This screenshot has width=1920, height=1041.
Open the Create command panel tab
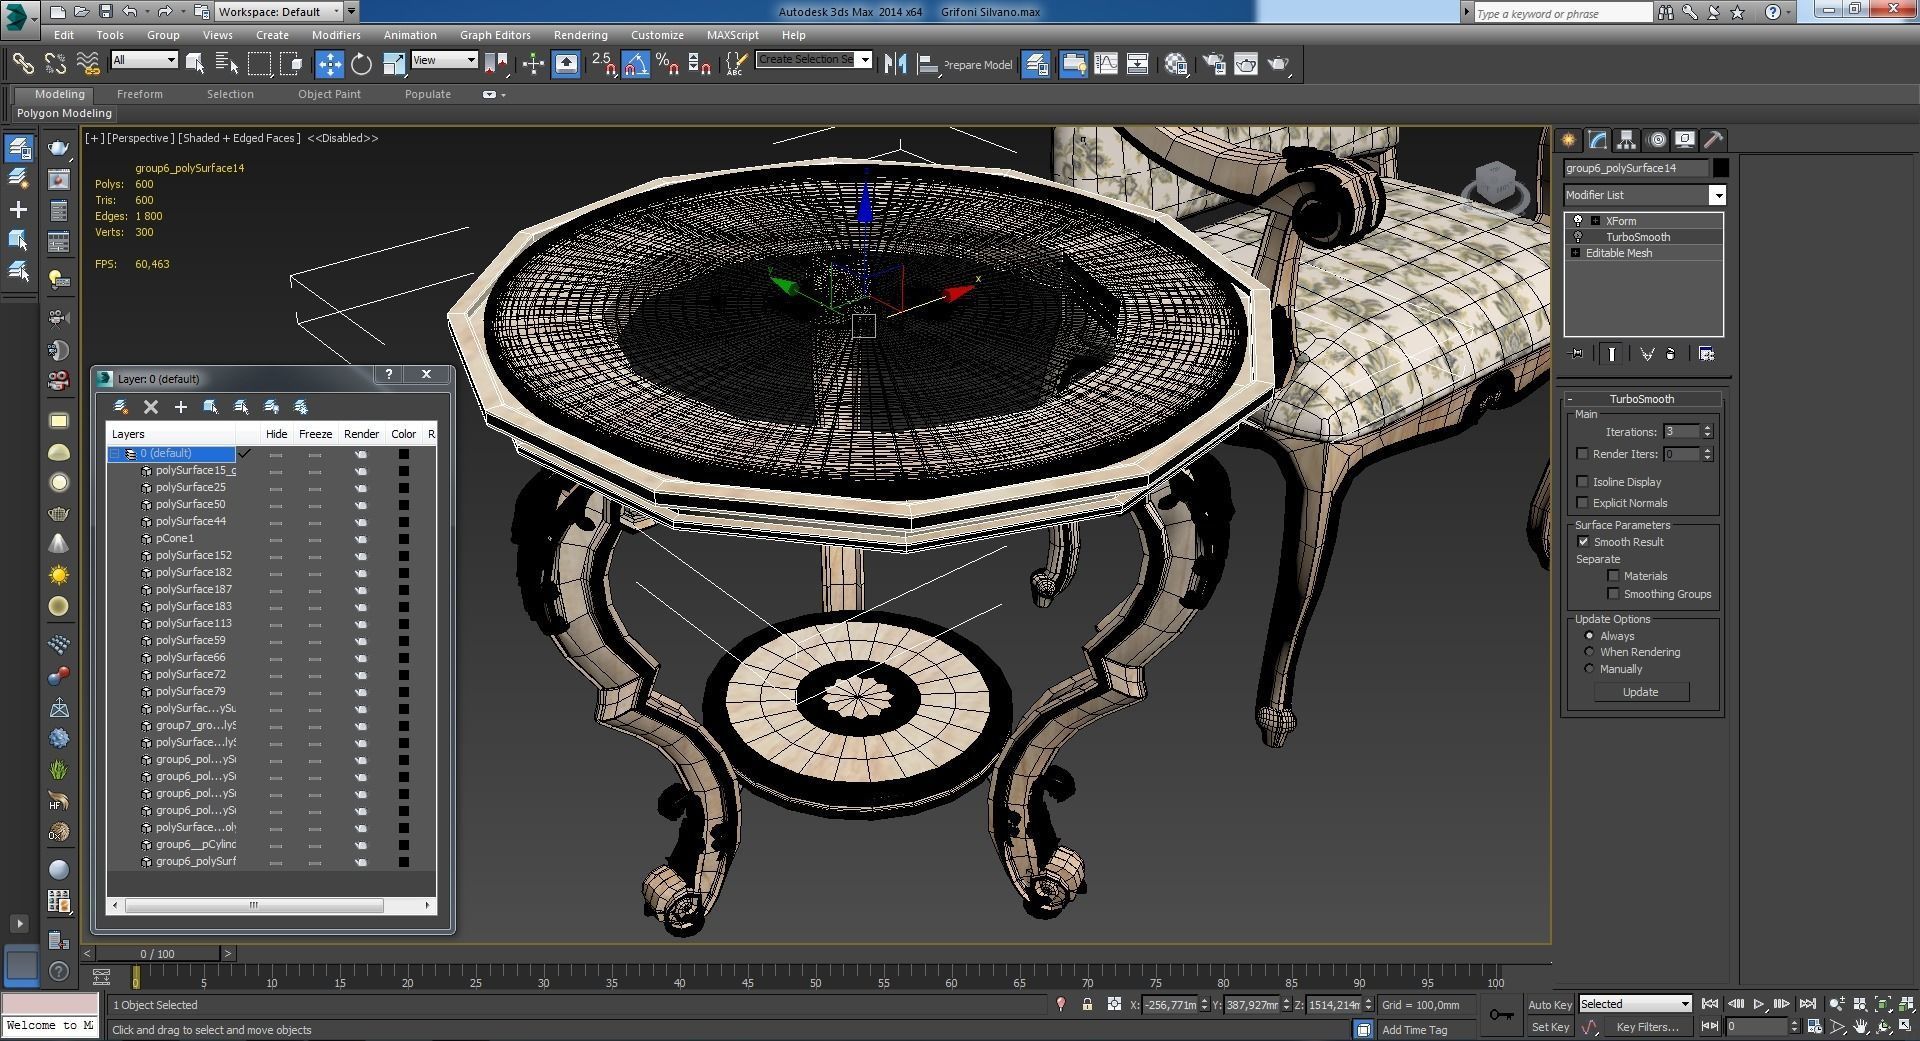pos(1568,140)
